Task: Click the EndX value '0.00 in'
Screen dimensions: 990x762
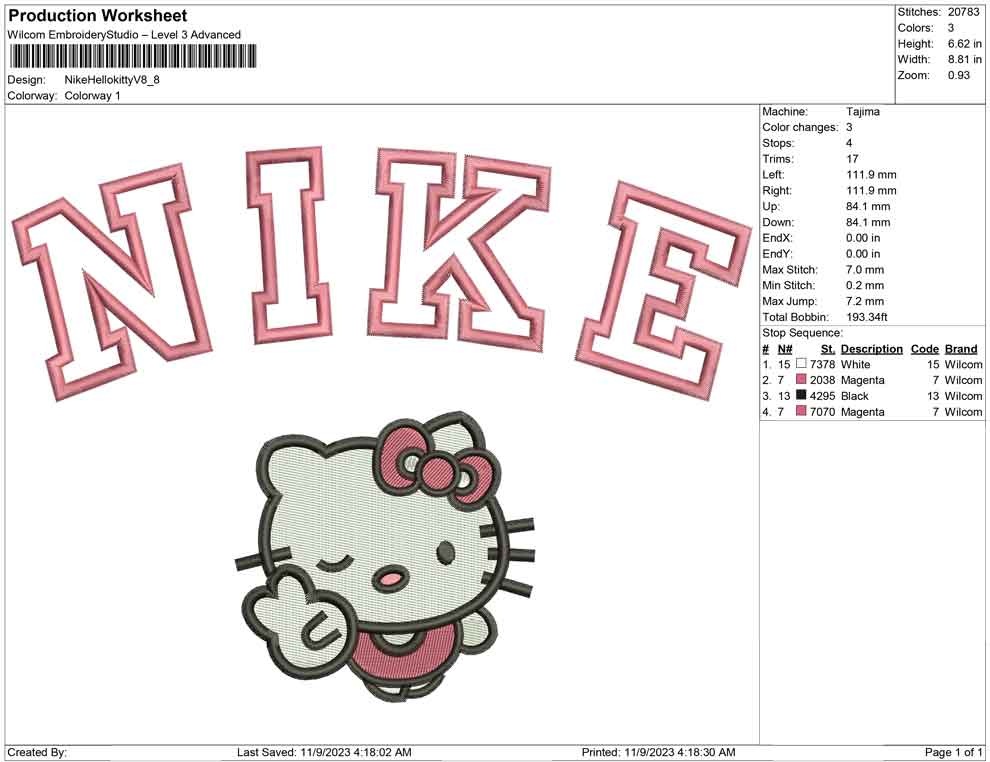Action: [x=862, y=238]
